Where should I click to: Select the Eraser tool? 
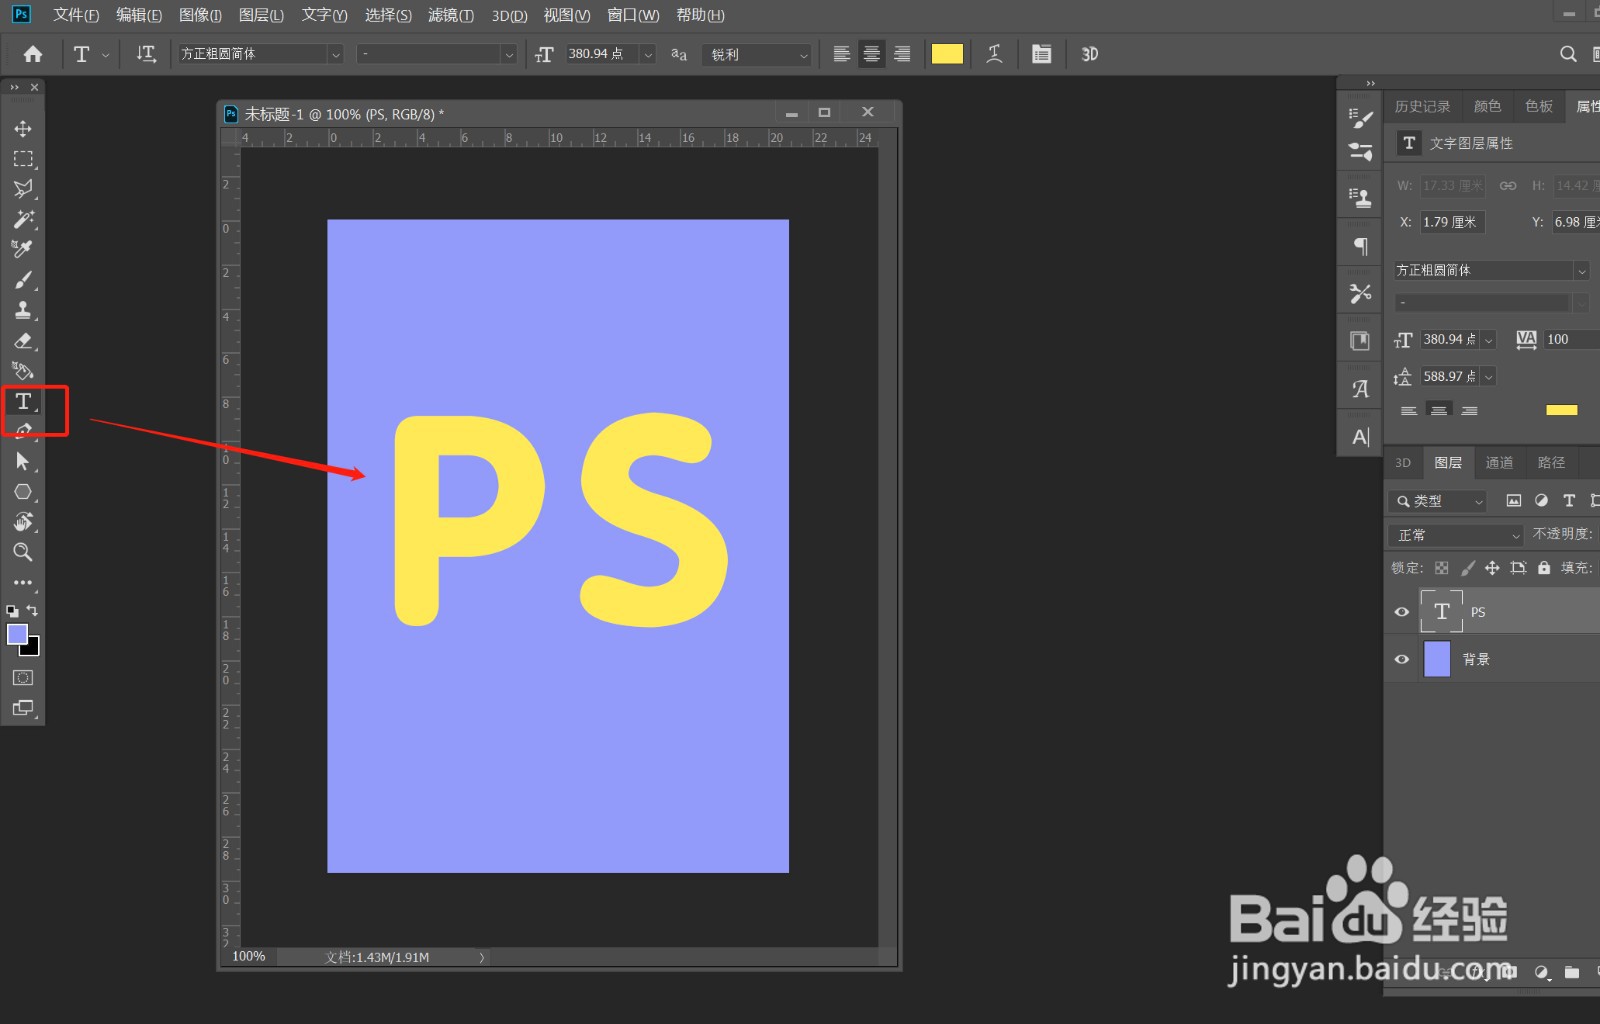pyautogui.click(x=22, y=341)
